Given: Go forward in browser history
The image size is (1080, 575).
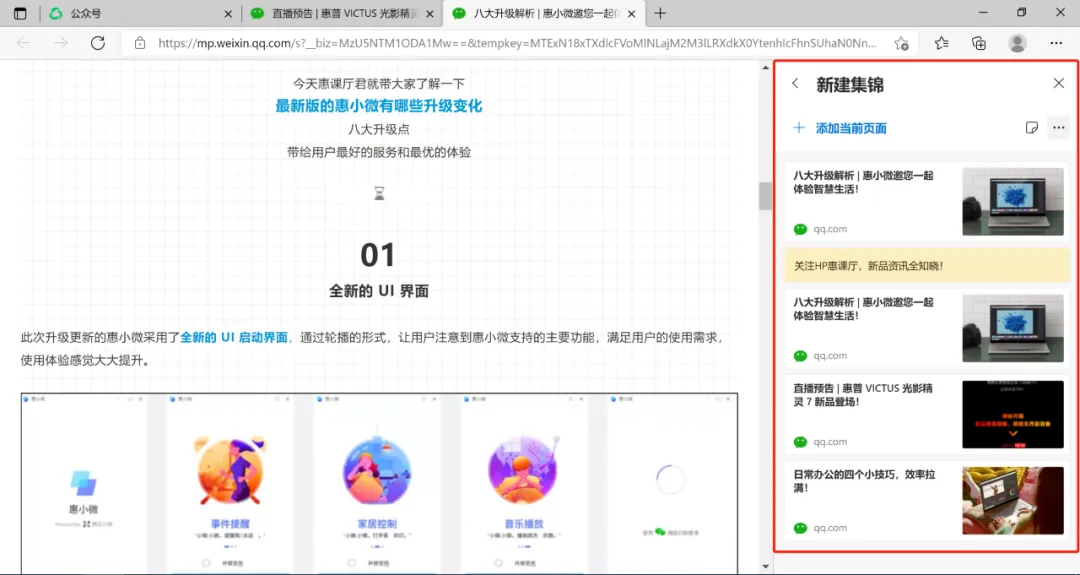Looking at the screenshot, I should [61, 43].
